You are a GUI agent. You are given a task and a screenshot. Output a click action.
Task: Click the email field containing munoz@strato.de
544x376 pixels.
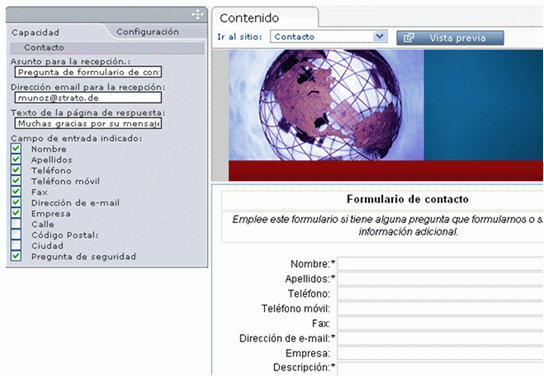(88, 98)
